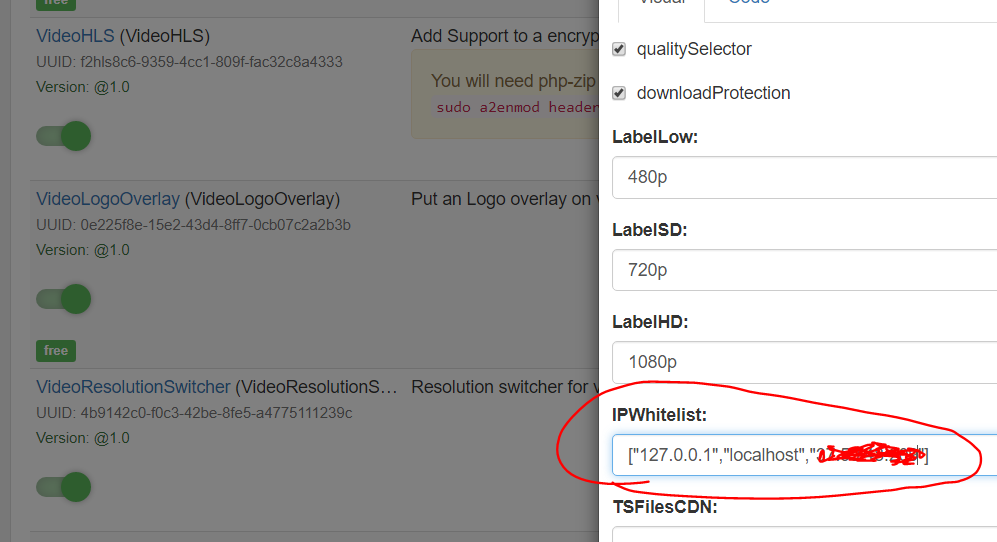Click the LabelLow field showing 480p
Viewport: 997px width, 542px height.
[804, 177]
